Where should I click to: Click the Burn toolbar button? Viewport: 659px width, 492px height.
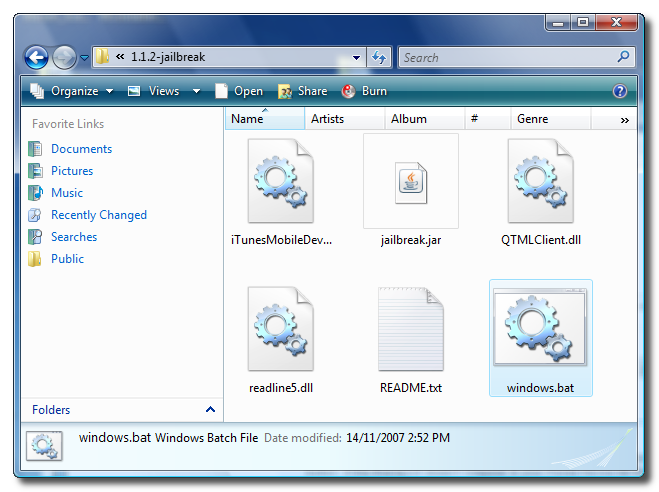pyautogui.click(x=364, y=91)
